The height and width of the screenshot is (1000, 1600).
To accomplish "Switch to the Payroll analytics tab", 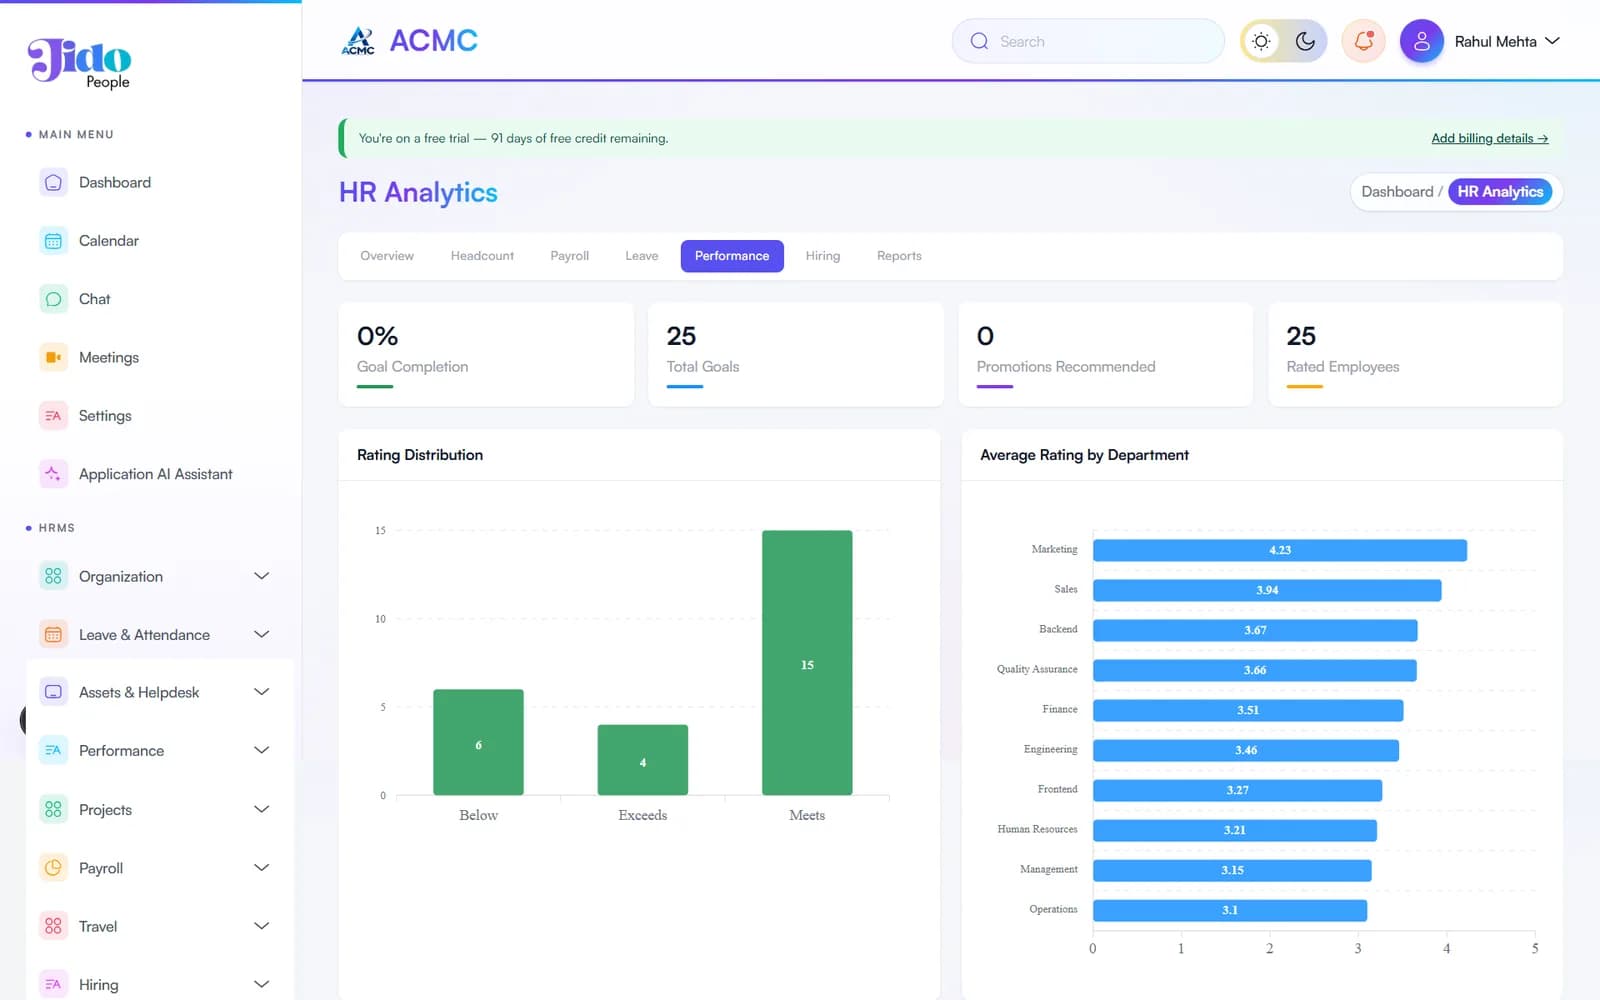I will pos(570,256).
